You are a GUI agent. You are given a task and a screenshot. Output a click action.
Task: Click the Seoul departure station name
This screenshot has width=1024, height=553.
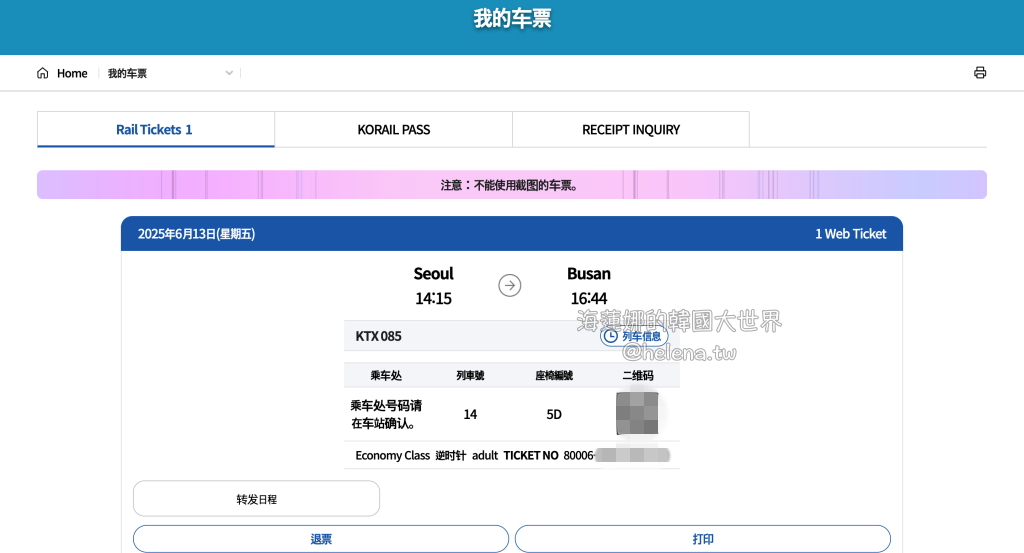[433, 274]
